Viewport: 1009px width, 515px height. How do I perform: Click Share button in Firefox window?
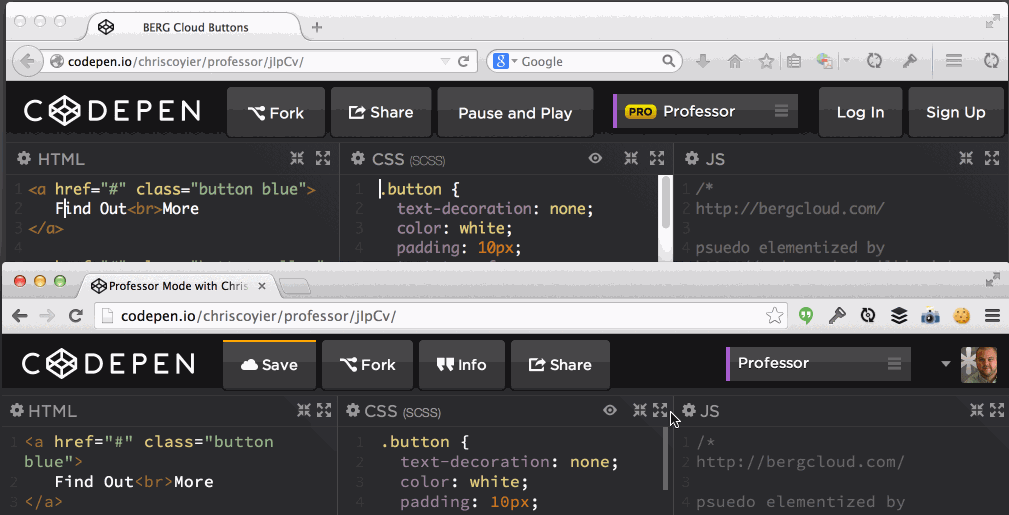[x=381, y=113]
